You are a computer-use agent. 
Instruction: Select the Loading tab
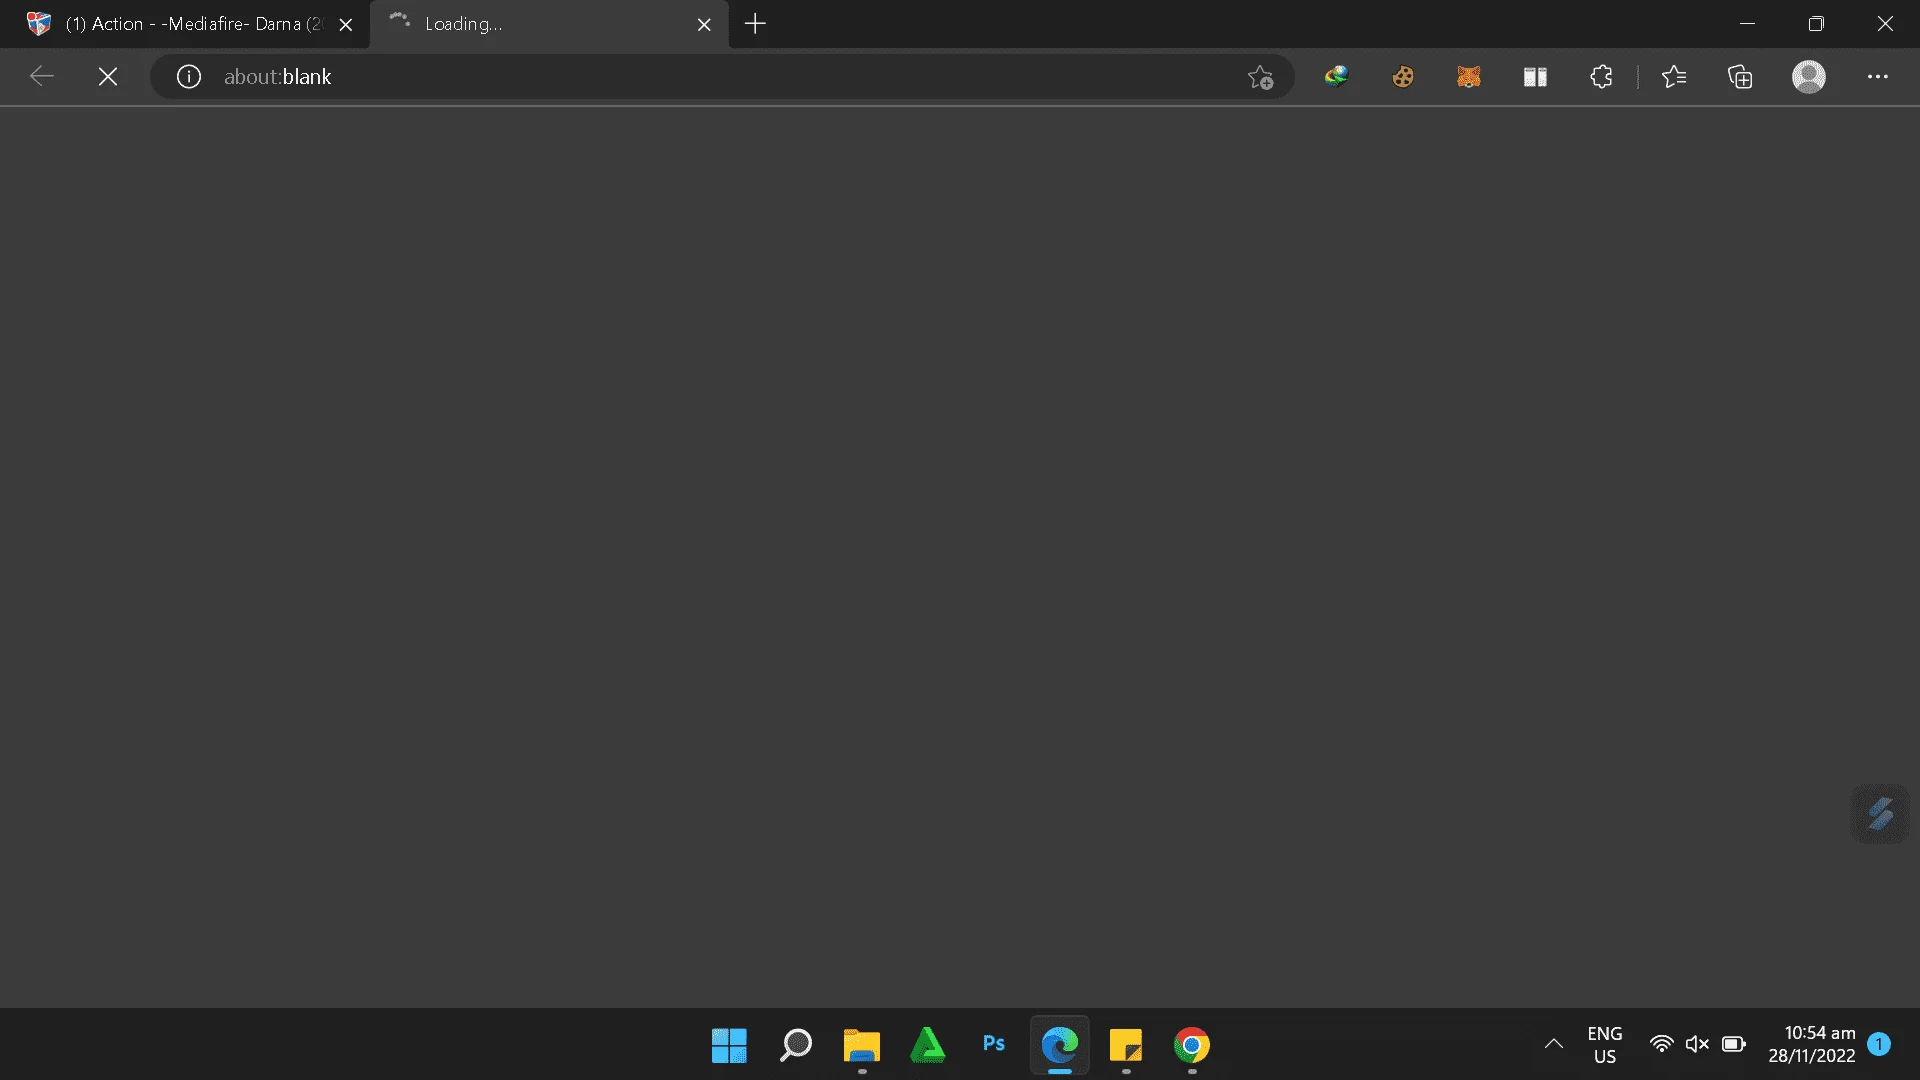[548, 24]
